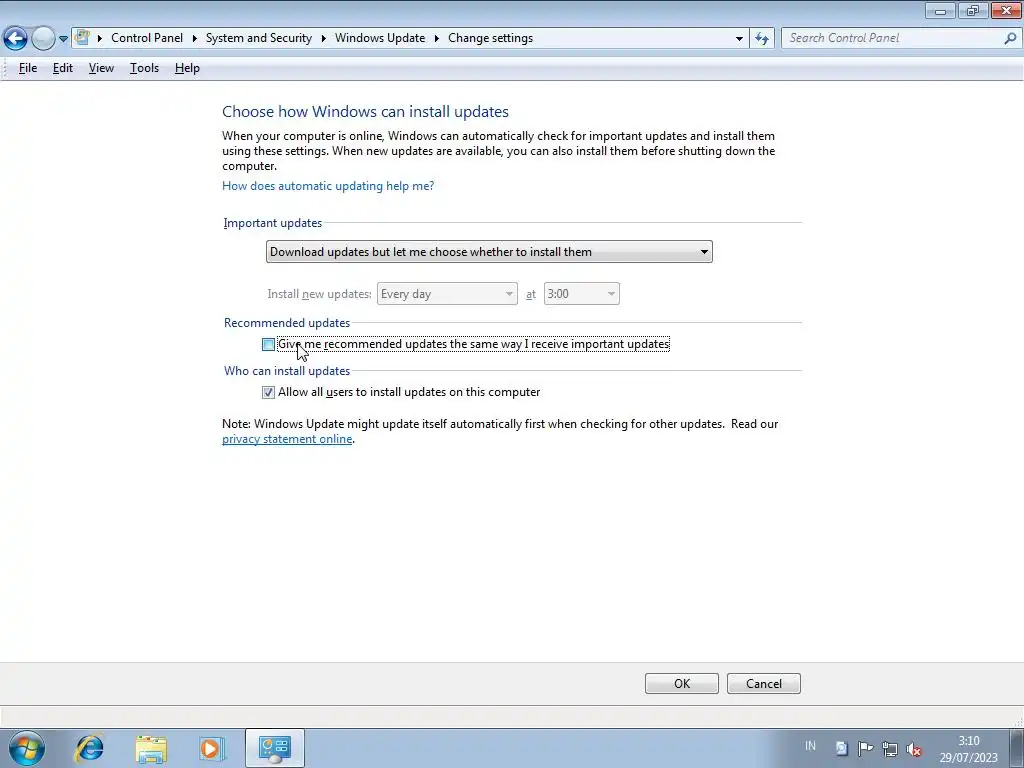This screenshot has height=768, width=1024.
Task: Click the search magnifier icon
Action: tap(1011, 39)
